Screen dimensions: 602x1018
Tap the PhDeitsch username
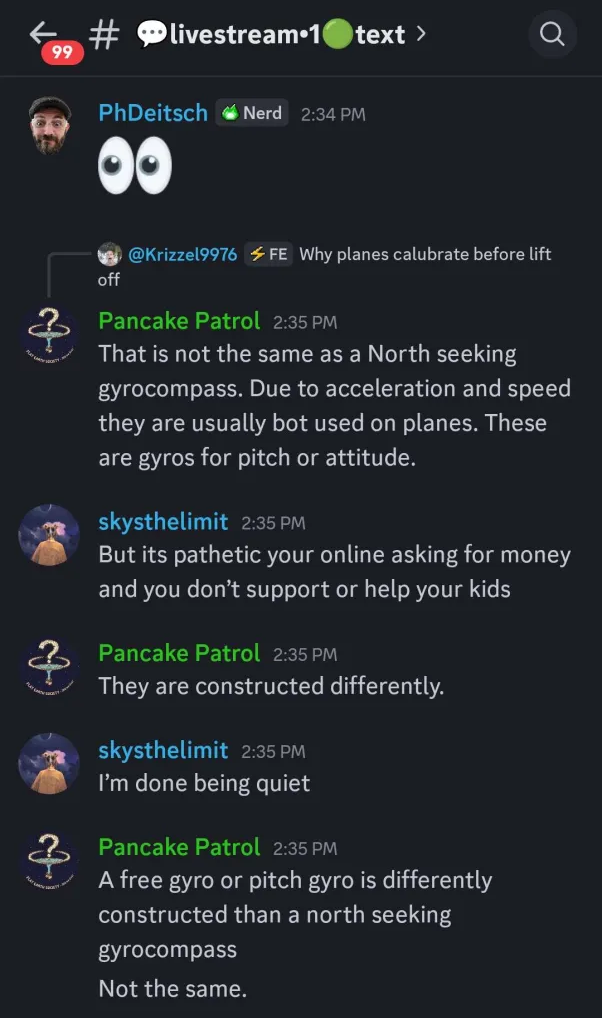coord(153,113)
